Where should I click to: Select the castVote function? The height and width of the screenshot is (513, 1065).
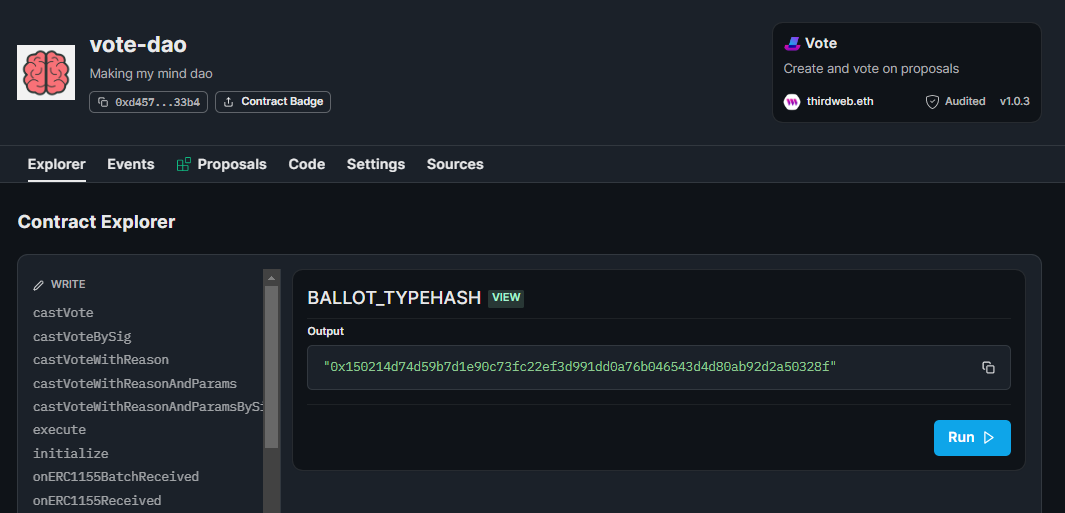tap(63, 313)
